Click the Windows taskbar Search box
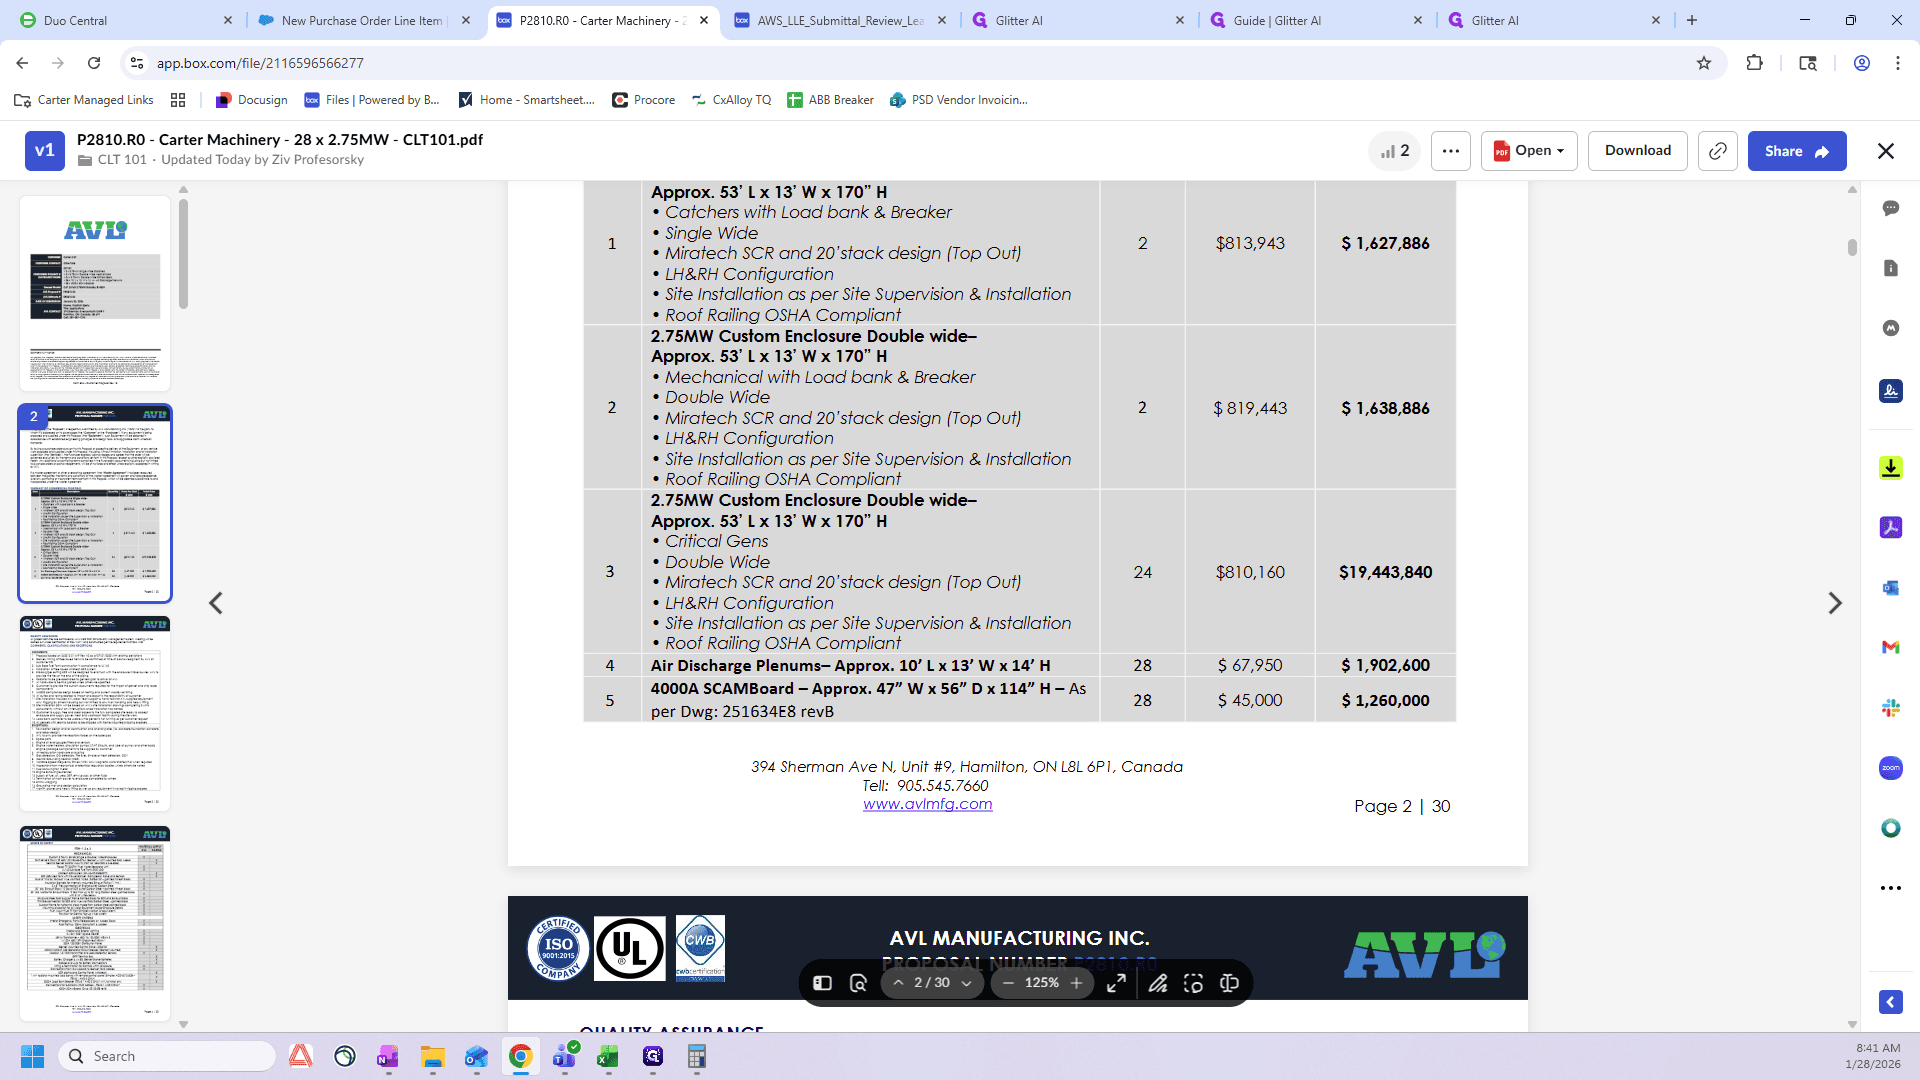The width and height of the screenshot is (1920, 1080). click(166, 1056)
